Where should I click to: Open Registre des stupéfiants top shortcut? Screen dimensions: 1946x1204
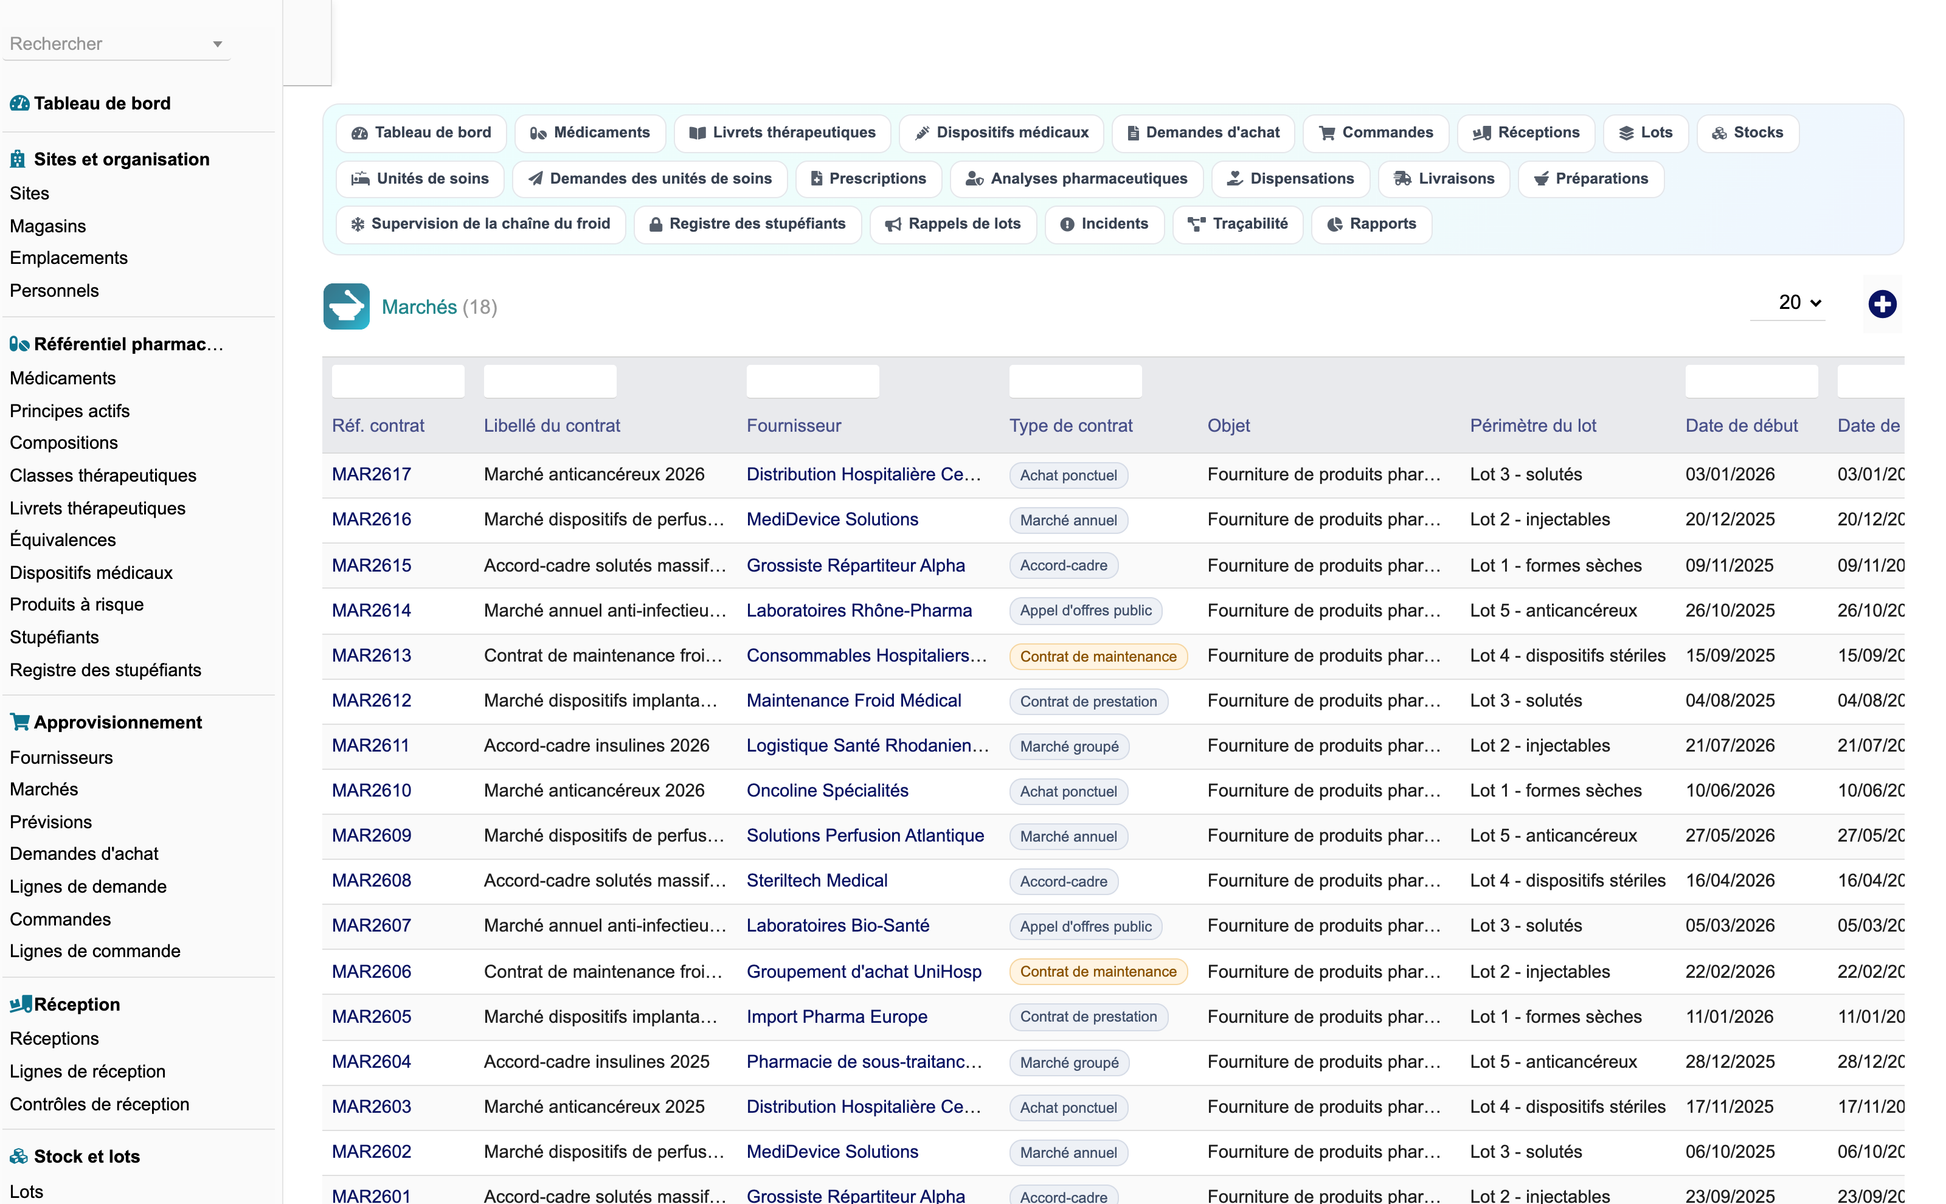pyautogui.click(x=748, y=224)
